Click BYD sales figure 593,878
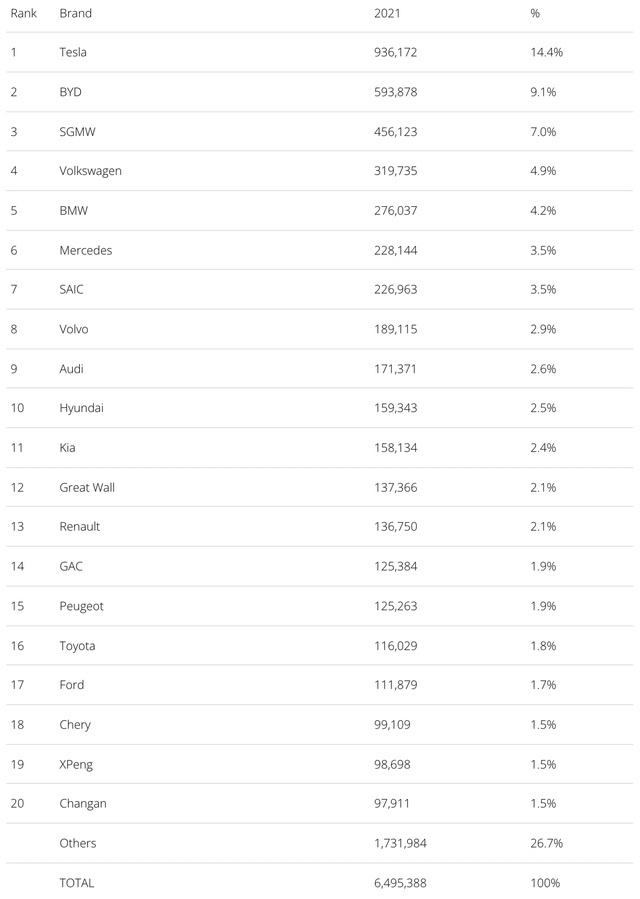 (396, 92)
